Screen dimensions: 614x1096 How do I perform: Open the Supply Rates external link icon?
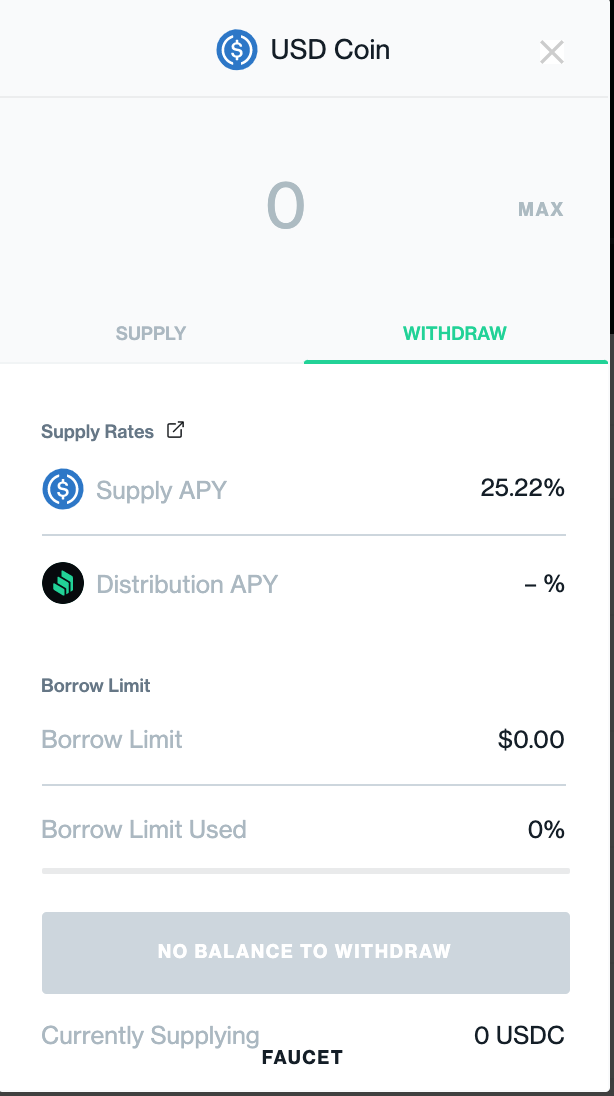click(175, 431)
